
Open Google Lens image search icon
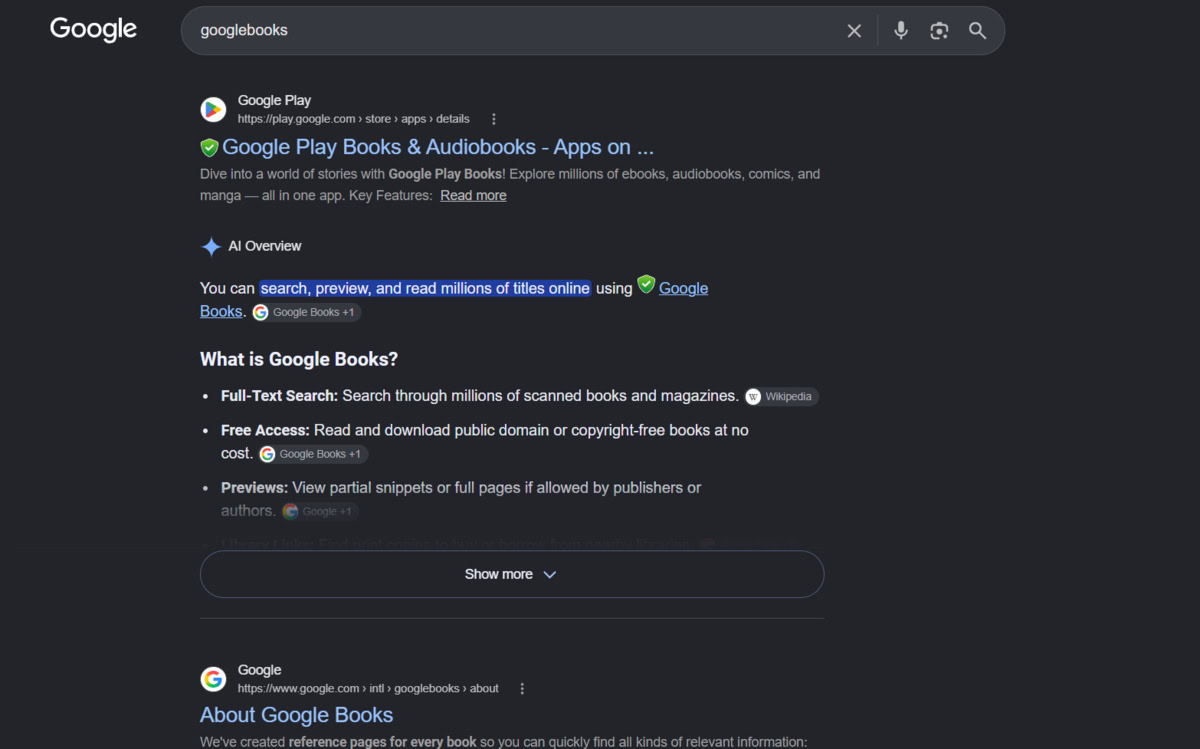pos(939,31)
